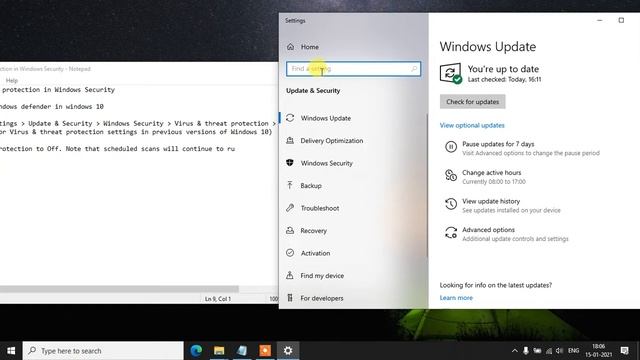Focus the Find a setting search box
This screenshot has height=360, width=640.
[x=353, y=69]
